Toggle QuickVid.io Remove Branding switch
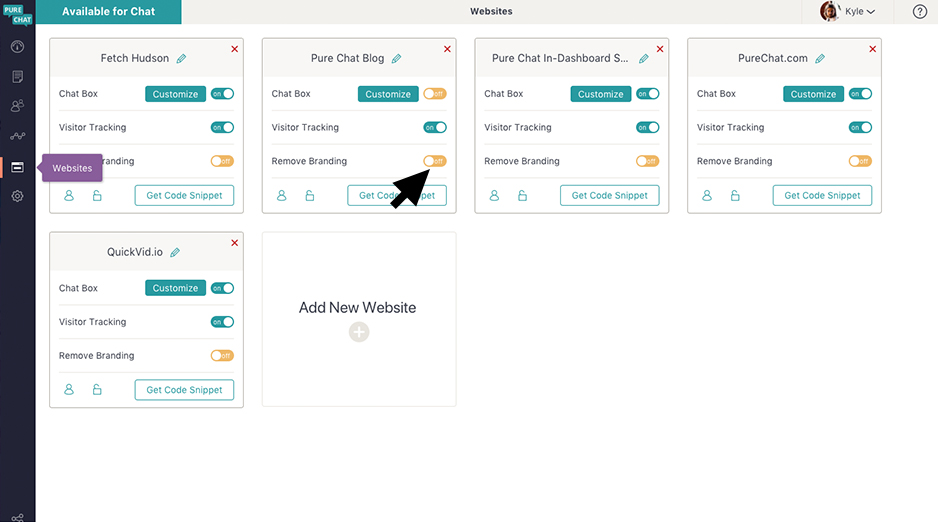 [x=222, y=355]
